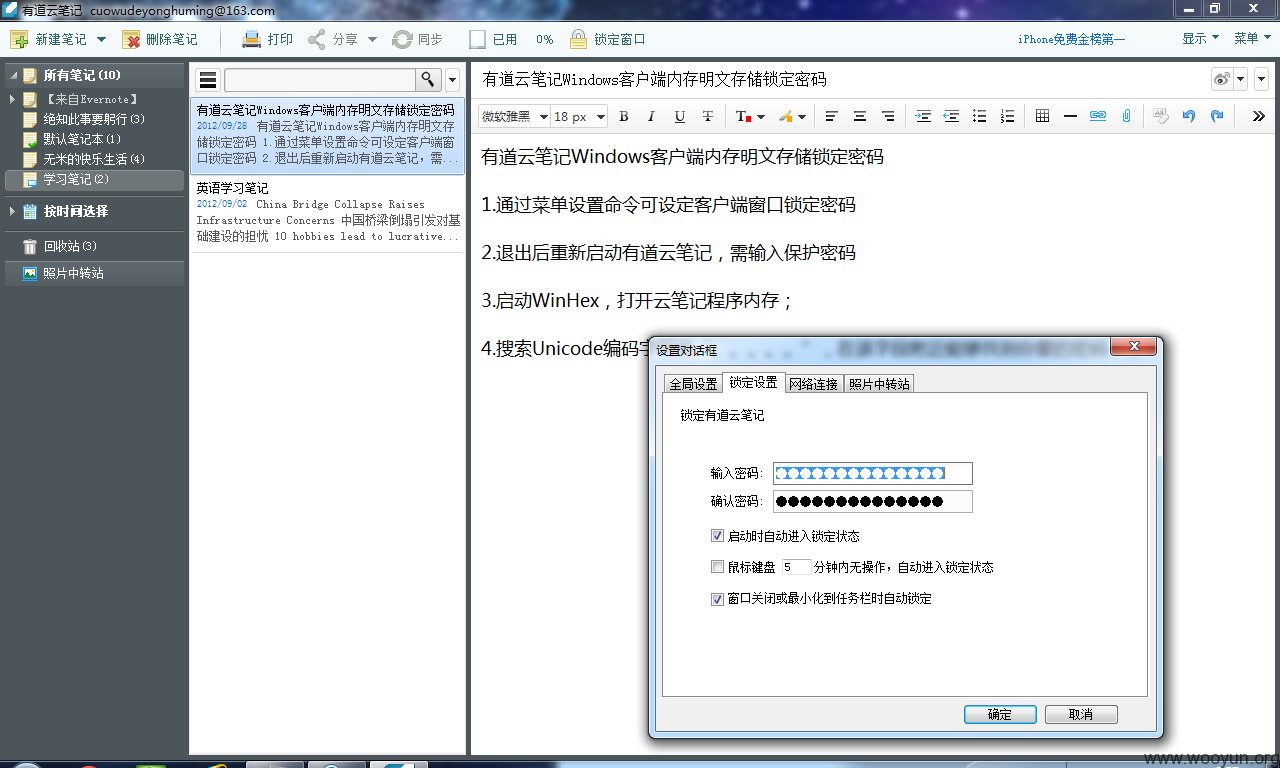The height and width of the screenshot is (768, 1280).
Task: Align text left
Action: pos(831,116)
